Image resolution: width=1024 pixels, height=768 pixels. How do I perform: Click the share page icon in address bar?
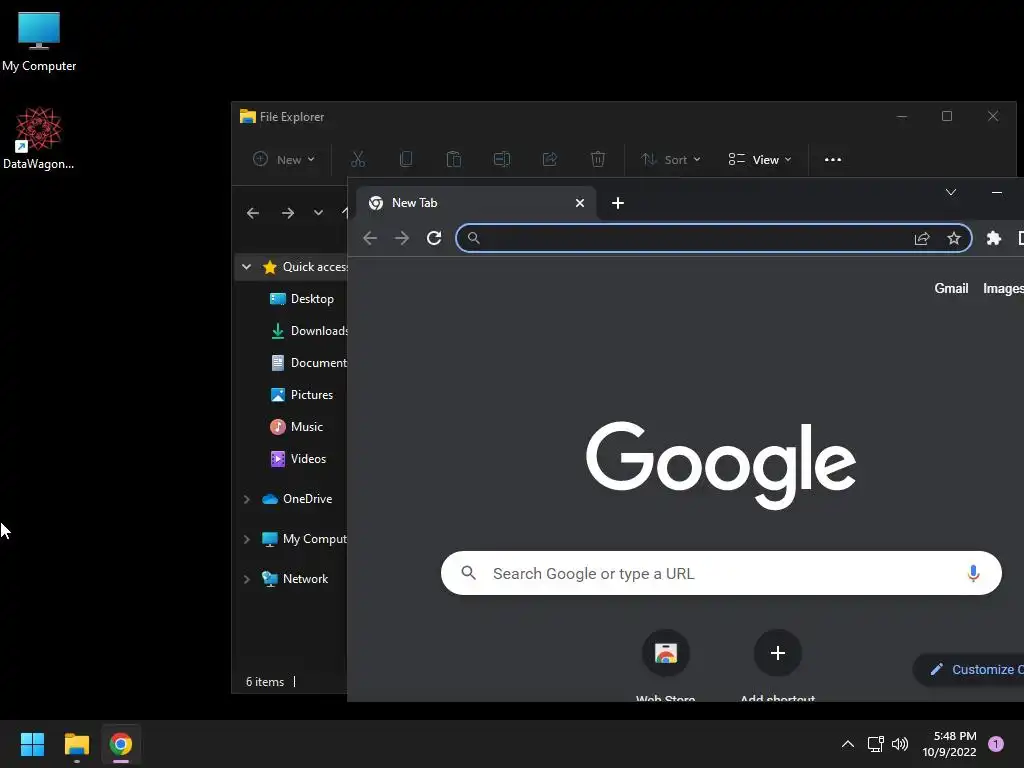pyautogui.click(x=921, y=238)
